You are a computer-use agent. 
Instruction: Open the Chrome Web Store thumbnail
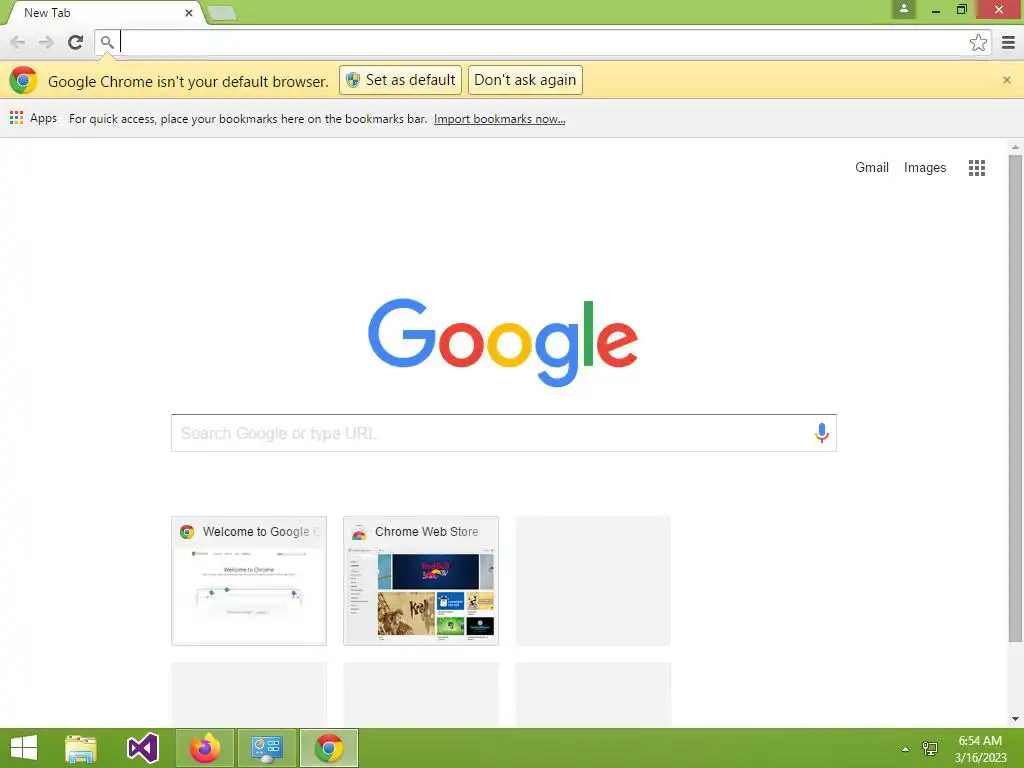point(421,581)
